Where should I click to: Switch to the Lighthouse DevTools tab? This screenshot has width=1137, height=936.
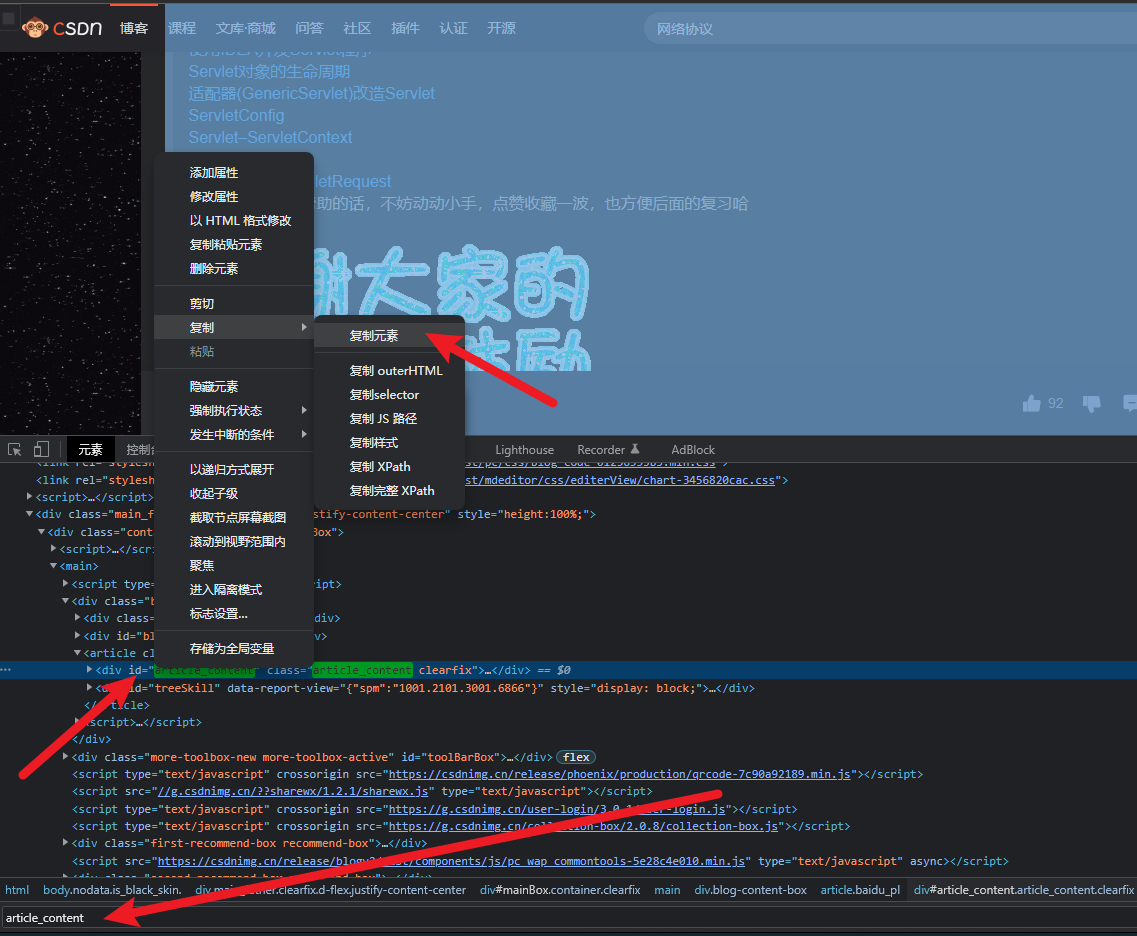[x=524, y=450]
